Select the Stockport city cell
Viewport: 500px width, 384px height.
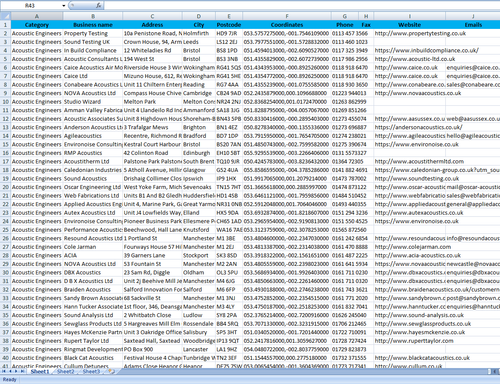pos(199,255)
